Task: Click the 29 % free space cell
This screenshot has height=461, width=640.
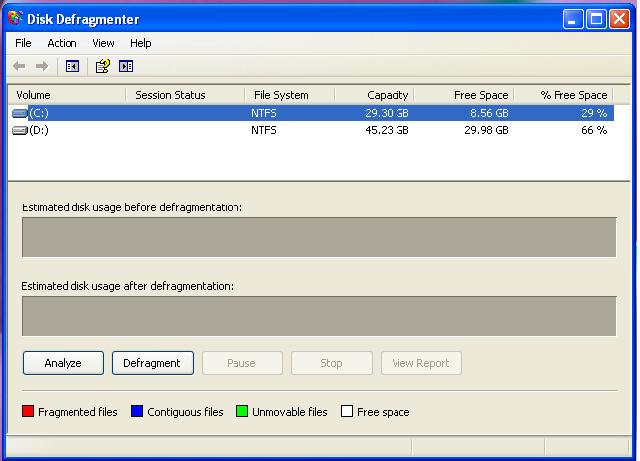Action: pyautogui.click(x=594, y=113)
